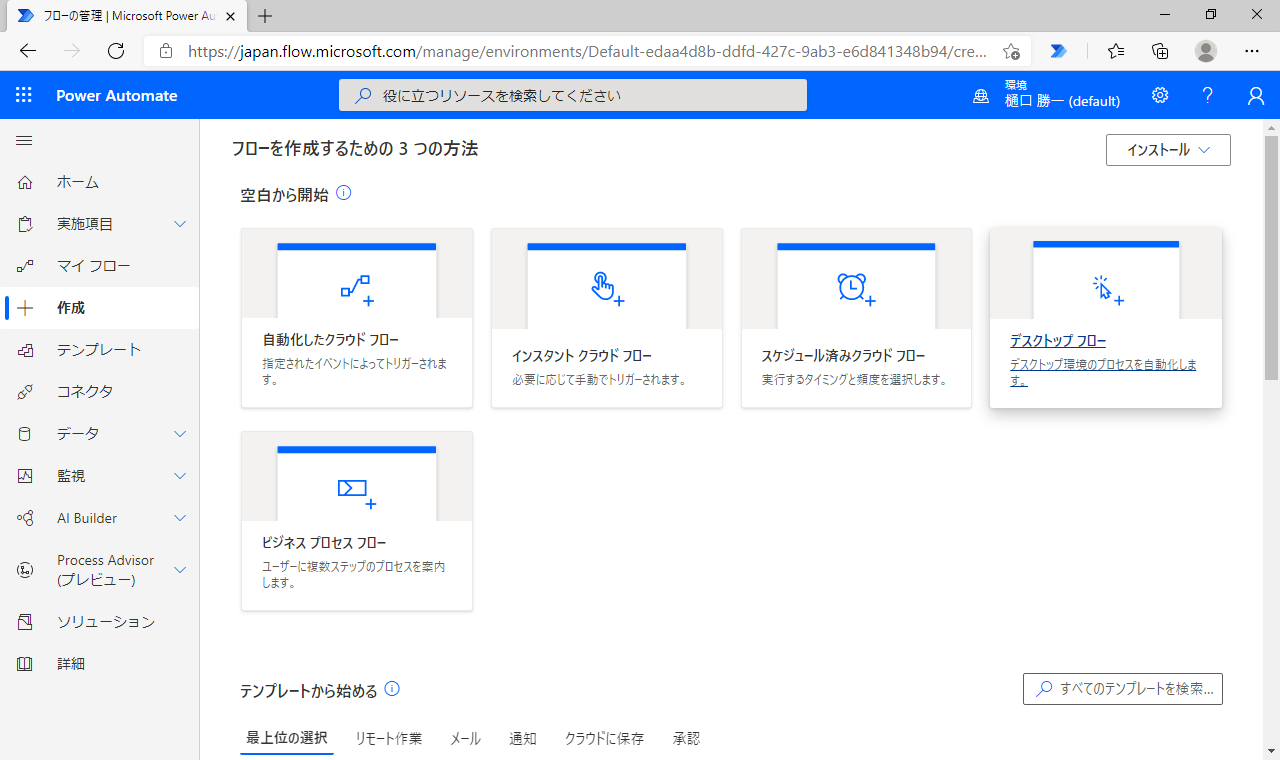This screenshot has width=1280, height=760.
Task: Click the solutions icon beside ソリューション
Action: (25, 622)
